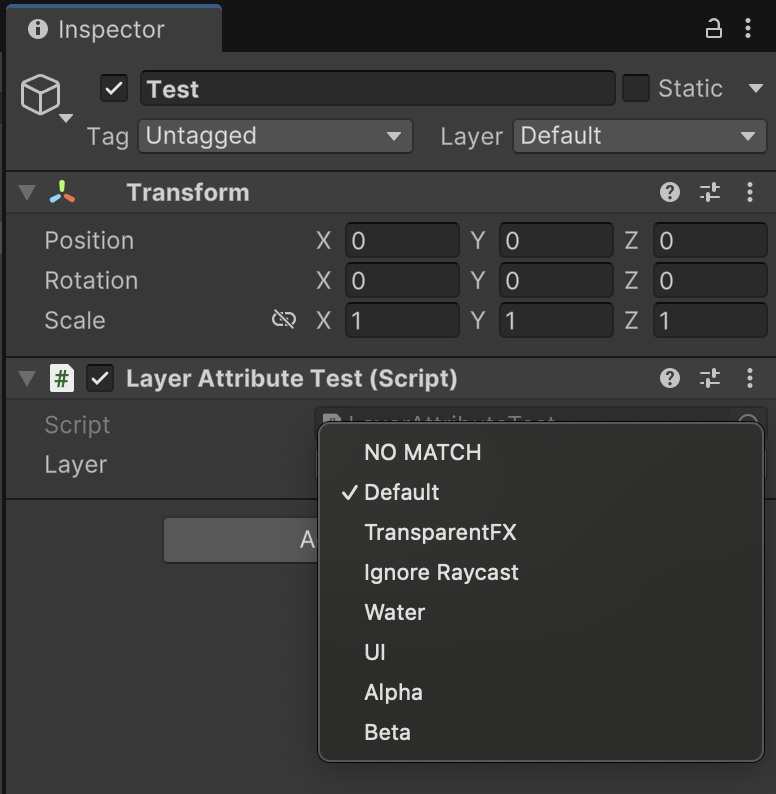Choose UI layer option

point(541,652)
